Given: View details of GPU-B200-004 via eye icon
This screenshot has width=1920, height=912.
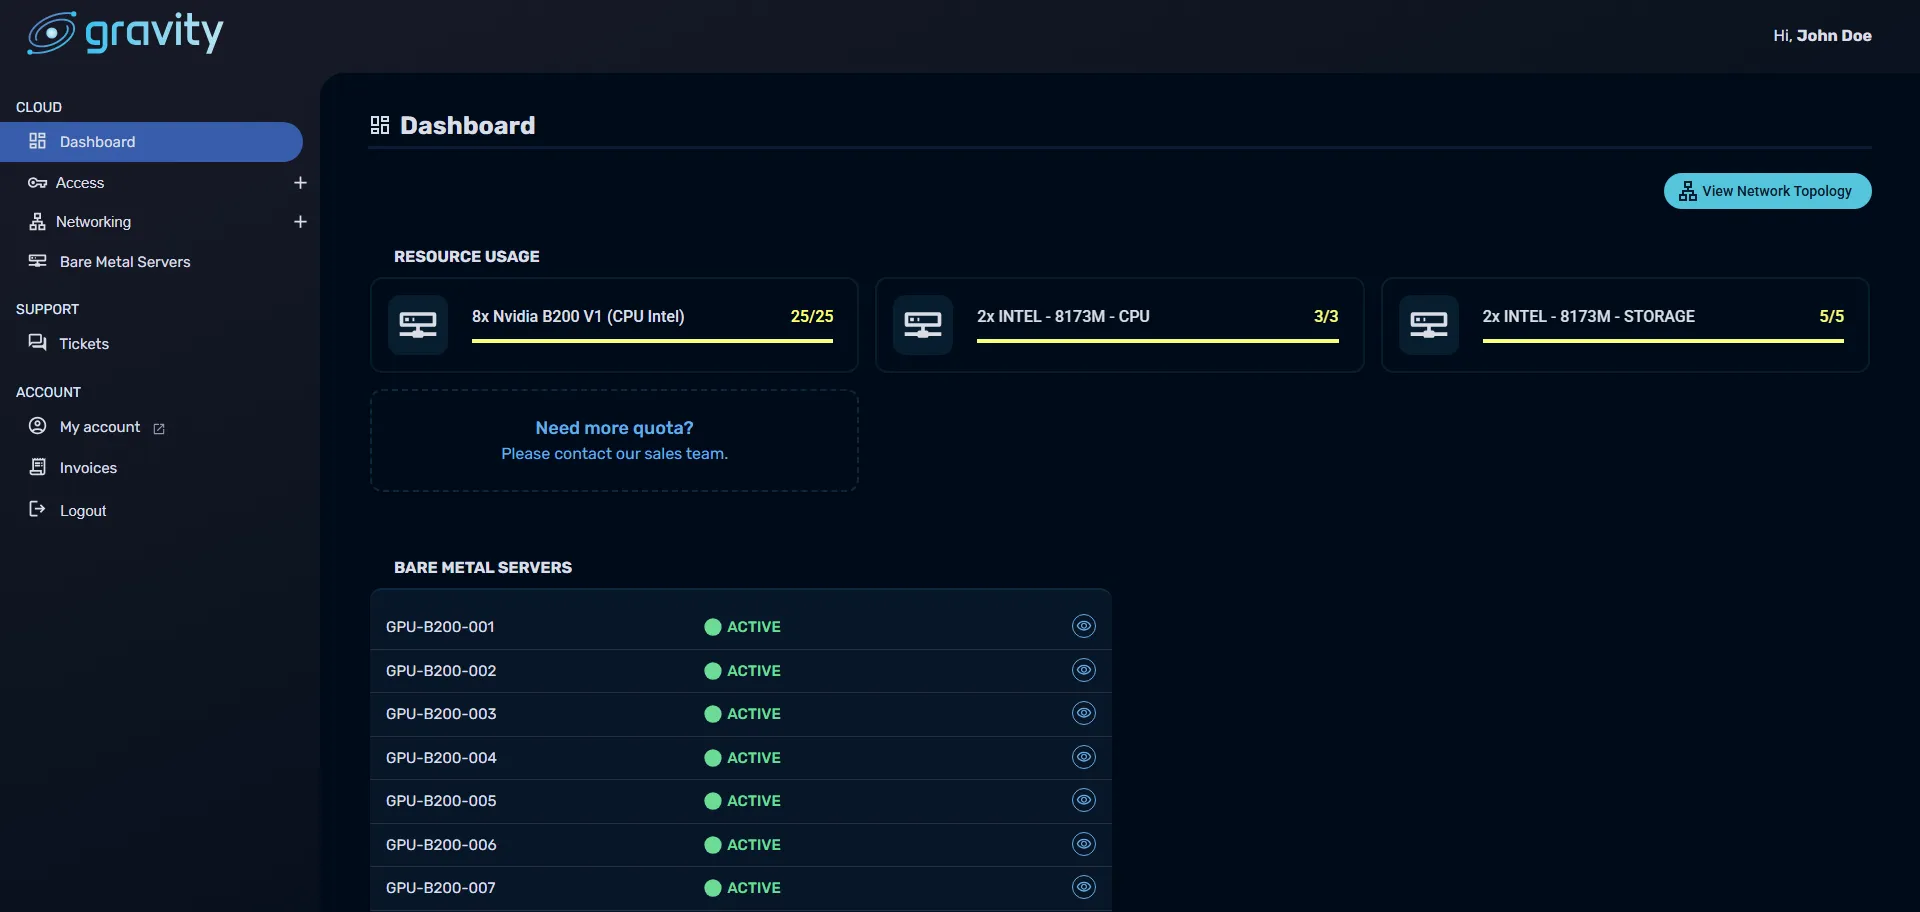Looking at the screenshot, I should click(x=1084, y=757).
